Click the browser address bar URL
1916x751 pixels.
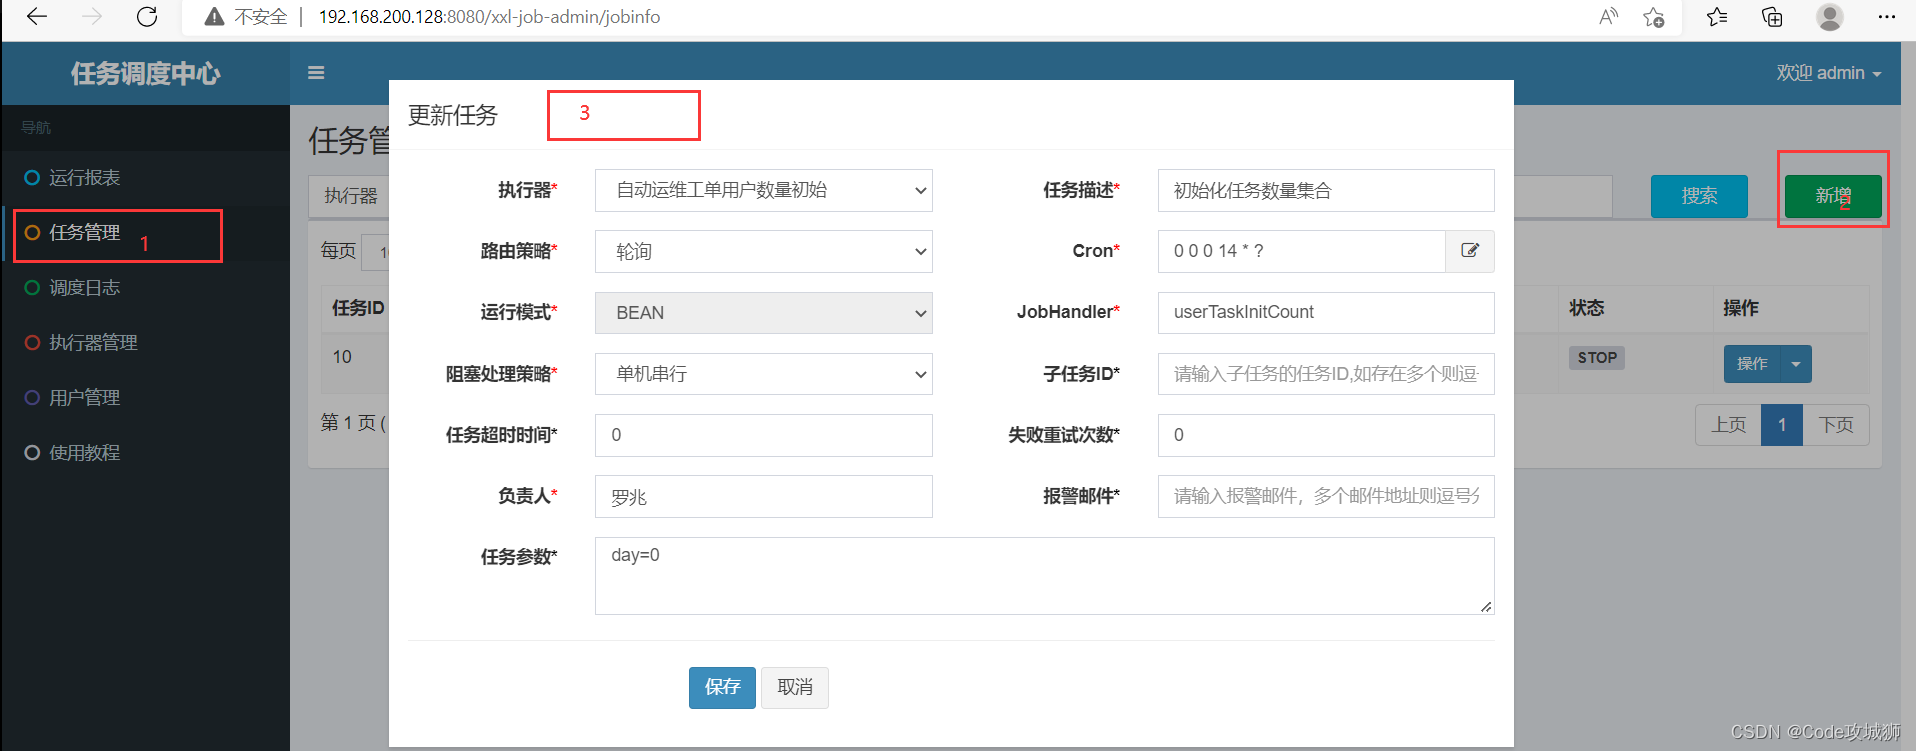pyautogui.click(x=489, y=17)
